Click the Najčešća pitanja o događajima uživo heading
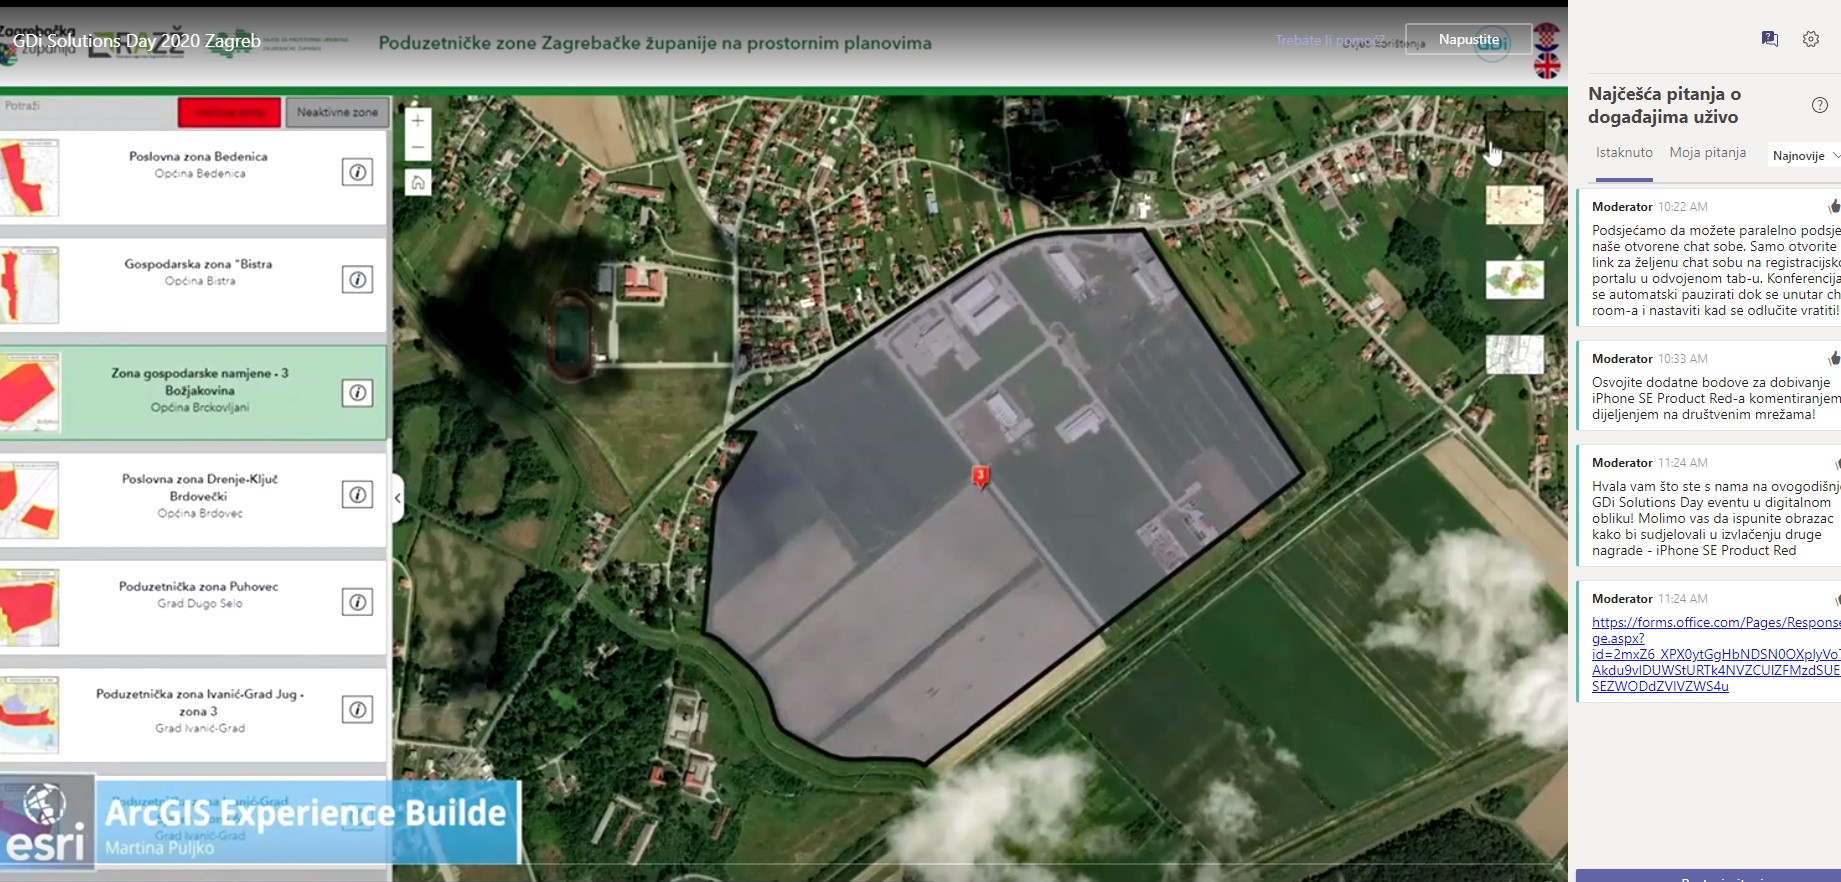Viewport: 1841px width, 882px height. (x=1664, y=105)
